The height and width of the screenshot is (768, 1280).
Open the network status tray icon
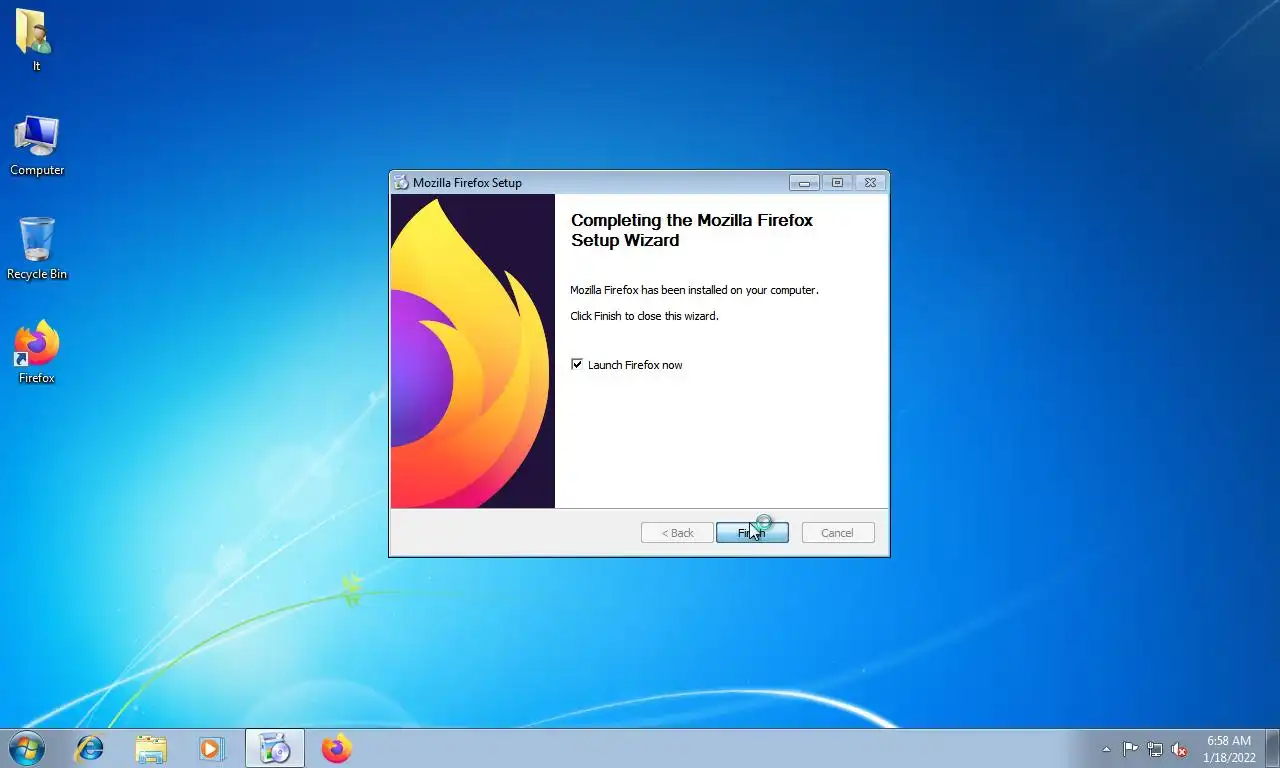coord(1155,749)
